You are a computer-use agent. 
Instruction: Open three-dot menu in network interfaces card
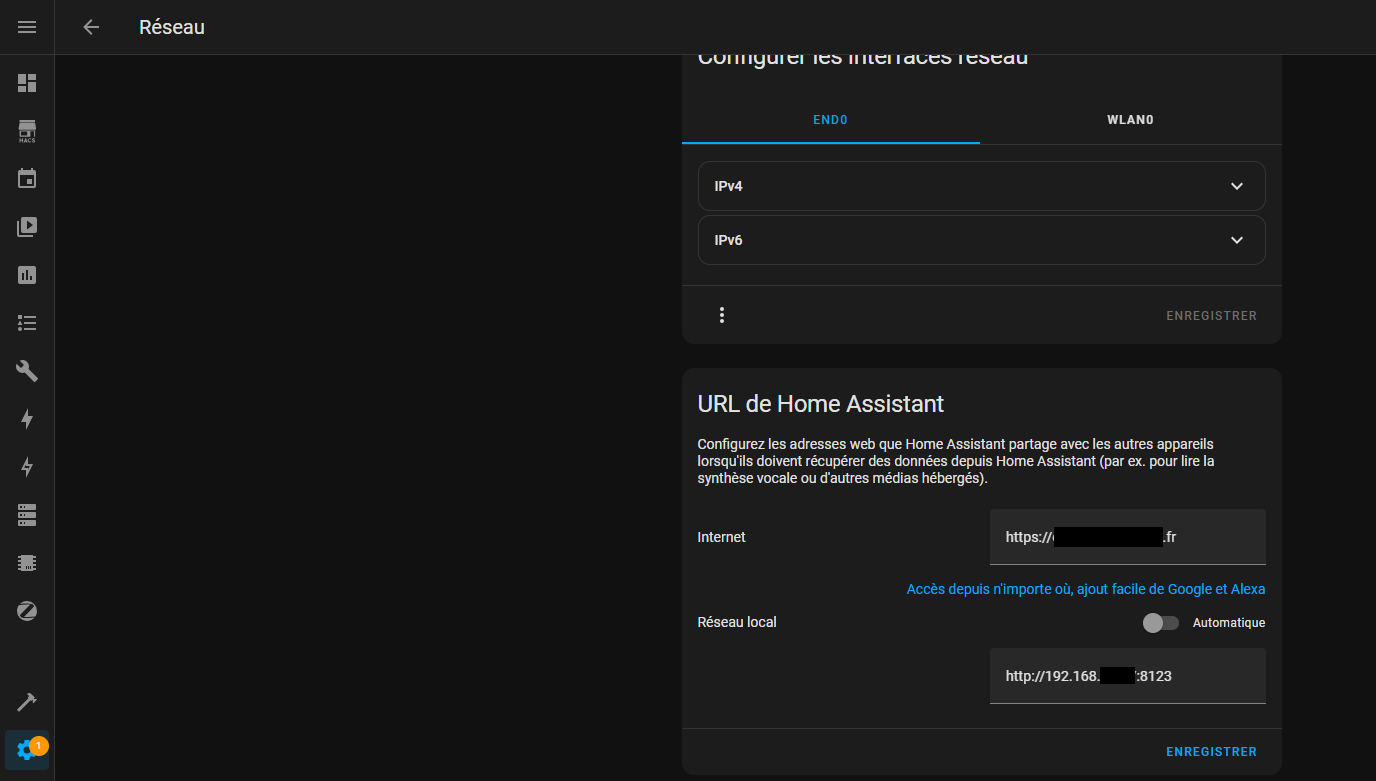(722, 315)
